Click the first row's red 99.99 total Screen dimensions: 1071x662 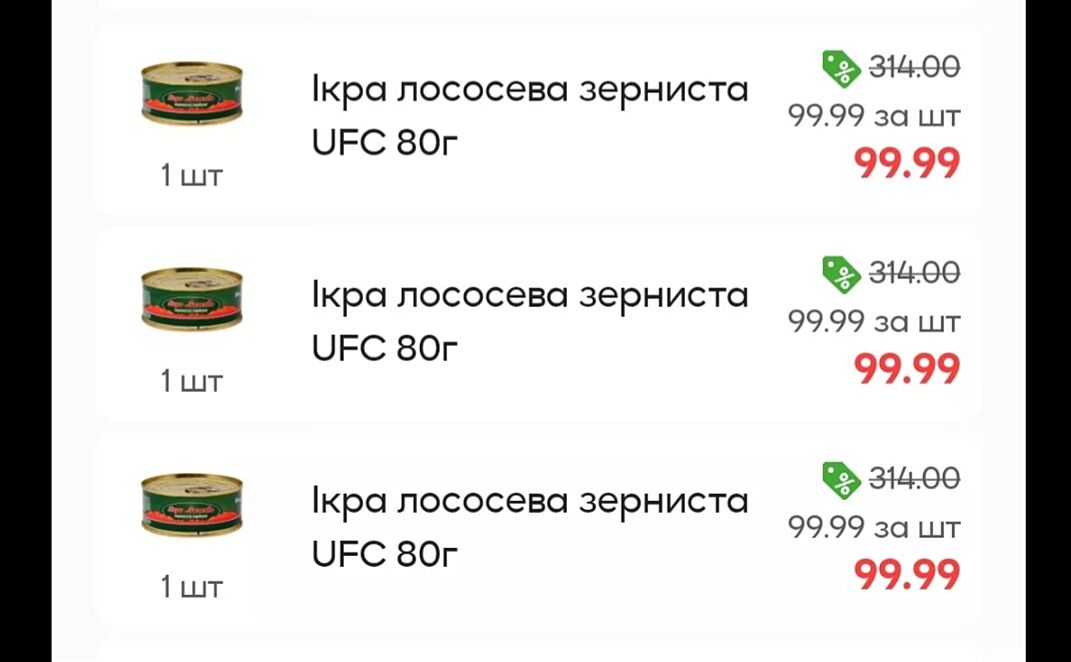click(x=907, y=163)
